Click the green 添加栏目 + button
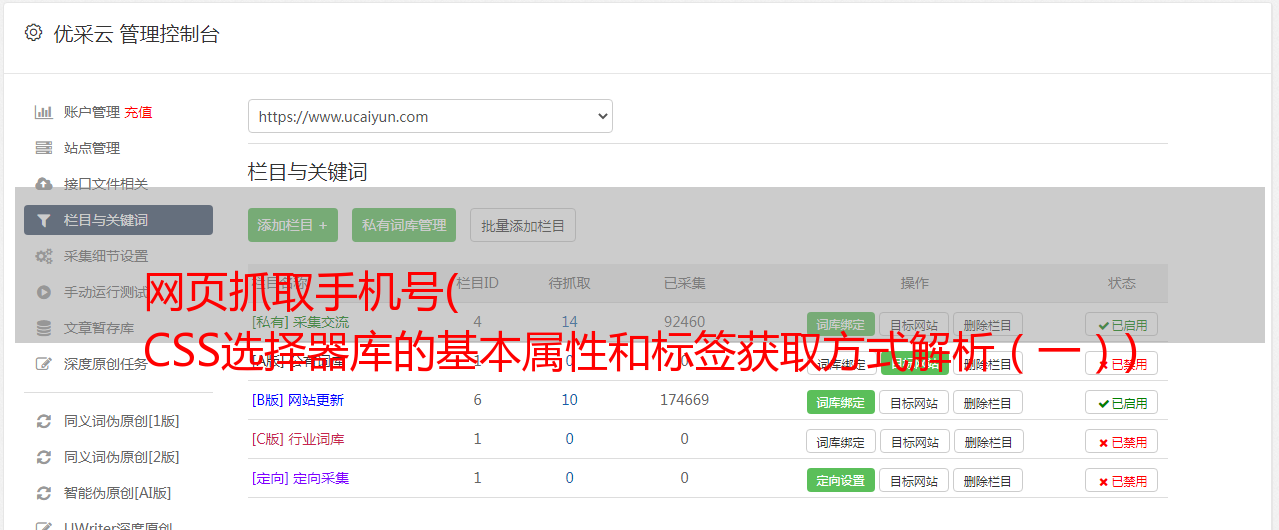This screenshot has width=1279, height=530. [x=293, y=225]
